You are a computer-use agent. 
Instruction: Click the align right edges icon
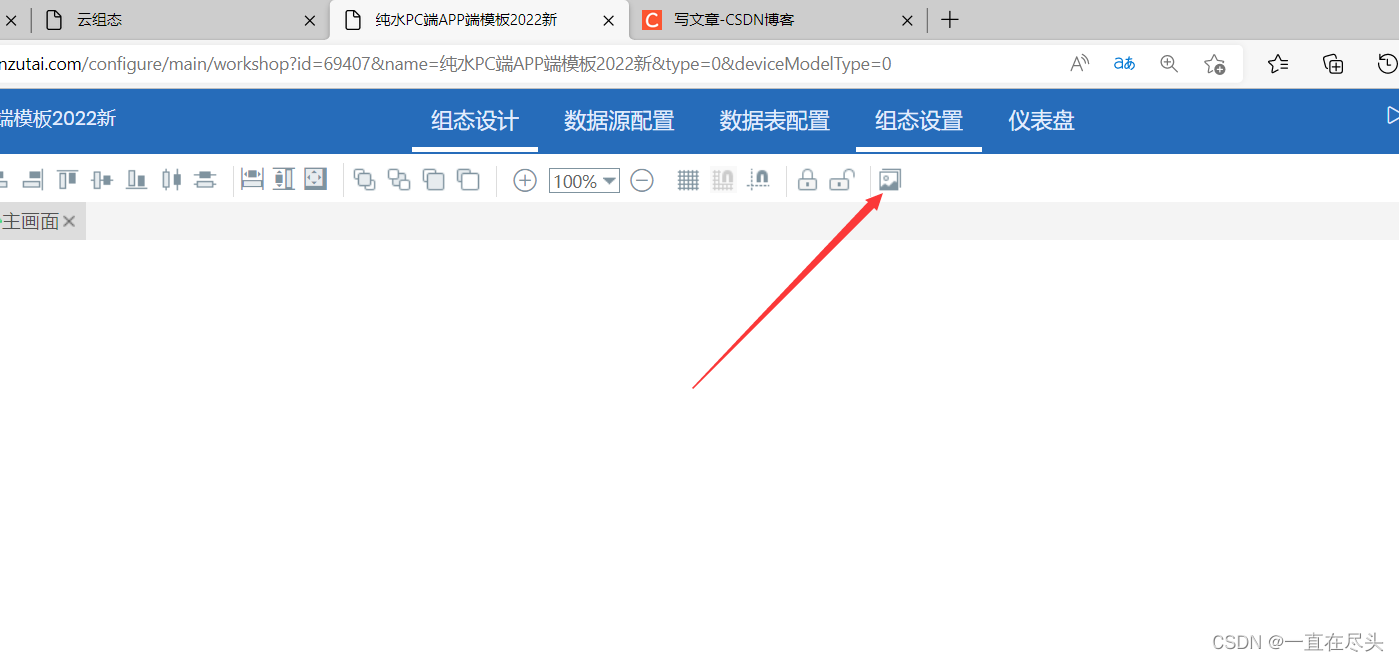[x=32, y=180]
